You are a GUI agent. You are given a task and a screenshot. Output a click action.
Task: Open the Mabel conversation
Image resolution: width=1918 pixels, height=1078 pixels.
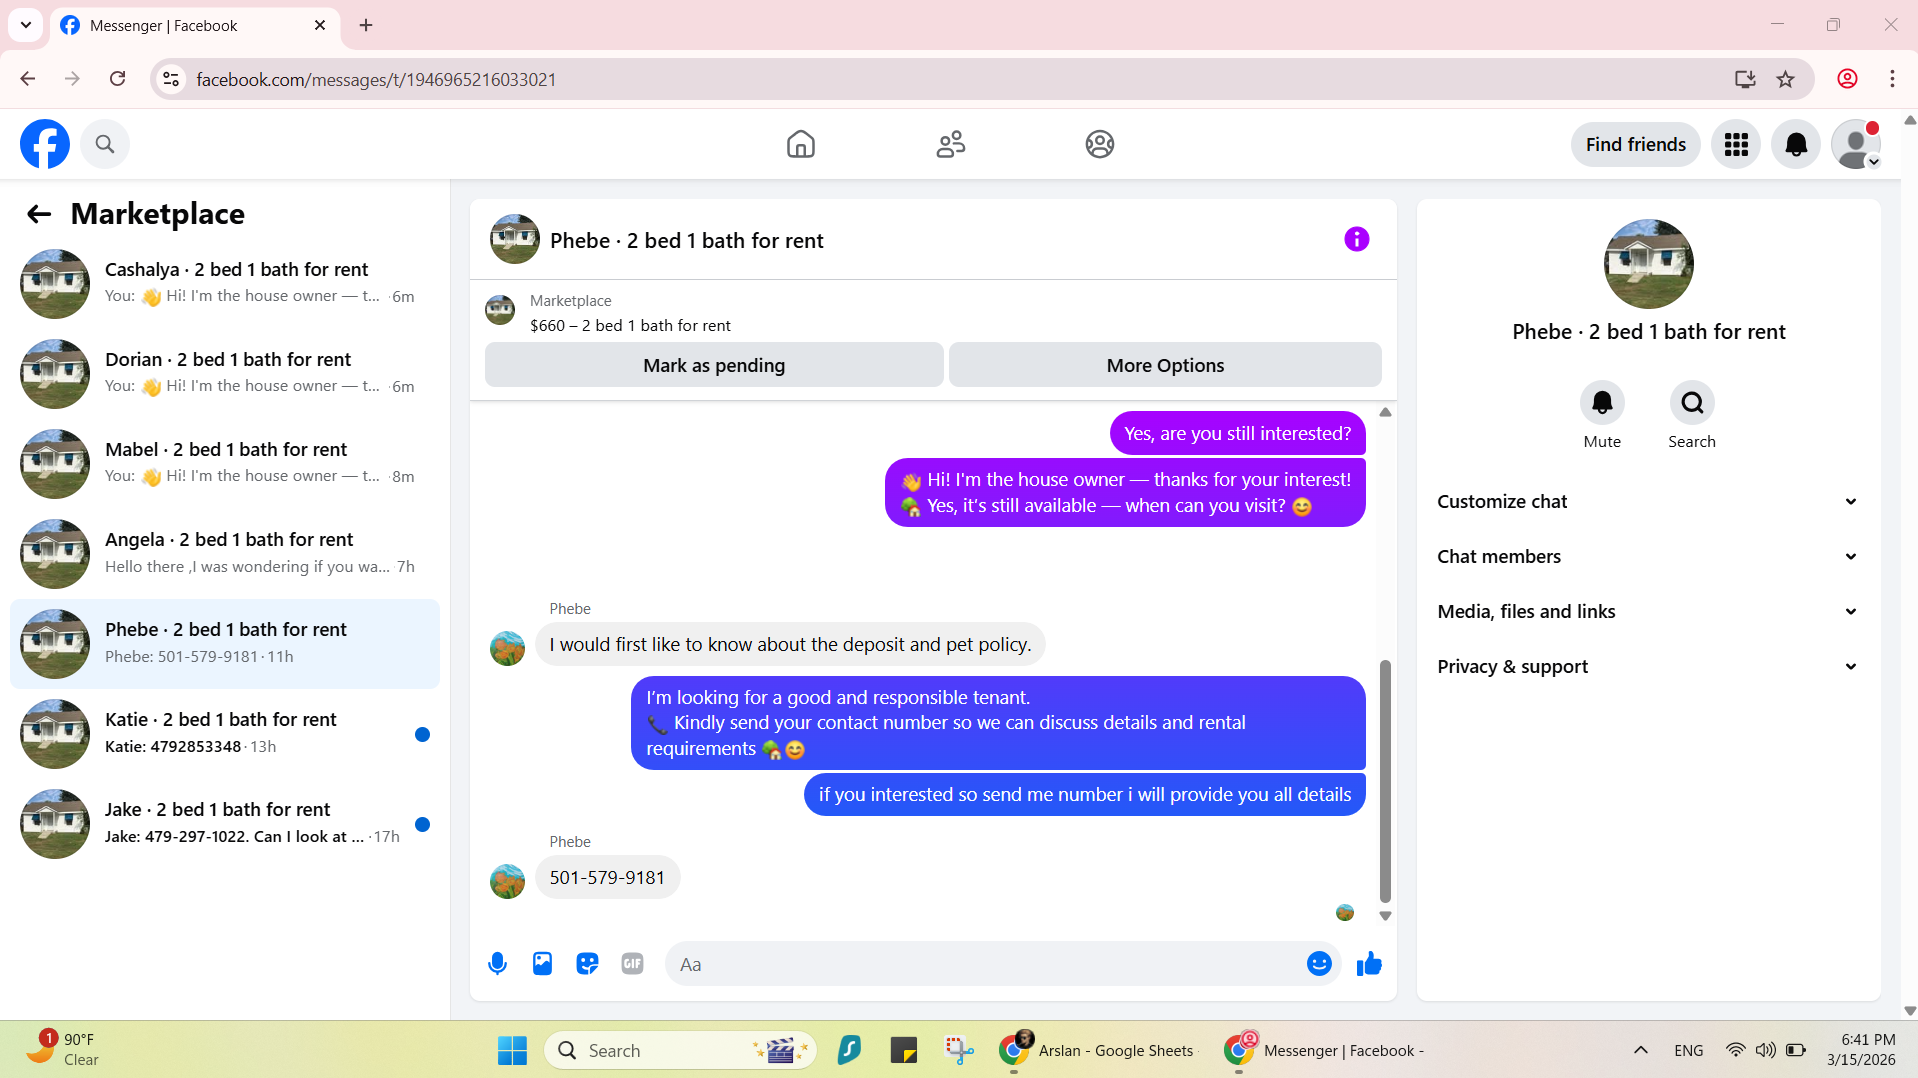(x=225, y=463)
